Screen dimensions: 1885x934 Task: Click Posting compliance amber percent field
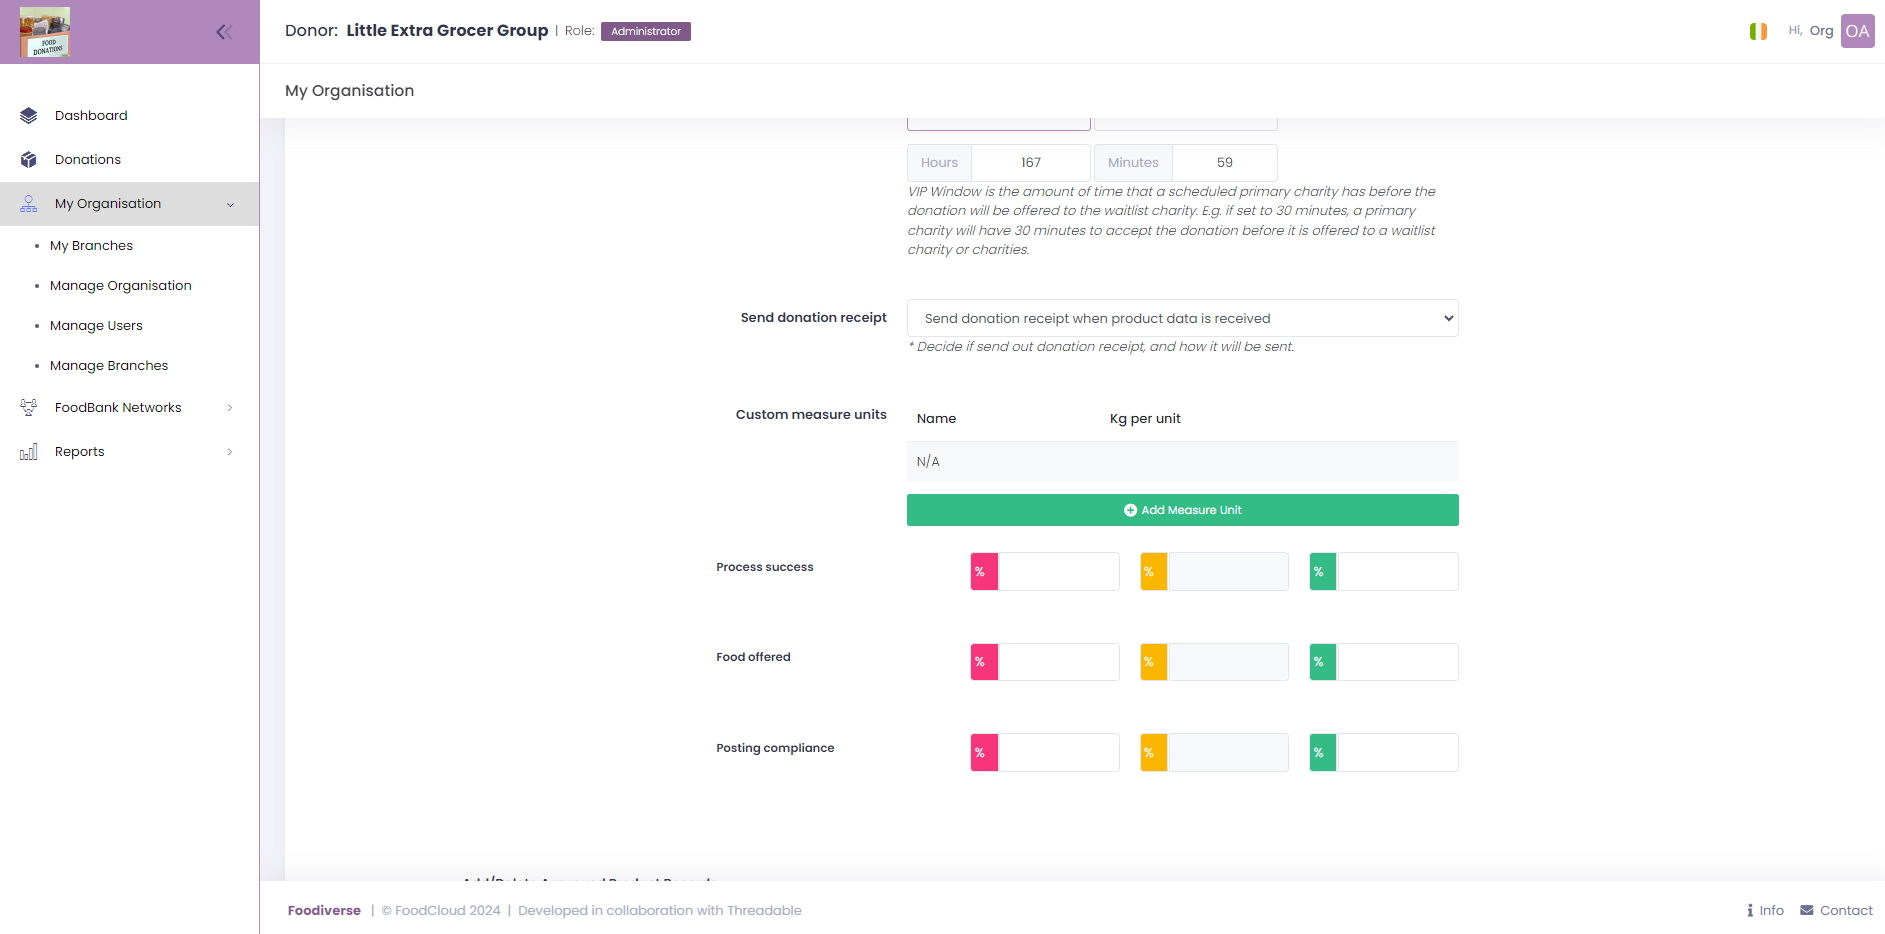pyautogui.click(x=1228, y=753)
